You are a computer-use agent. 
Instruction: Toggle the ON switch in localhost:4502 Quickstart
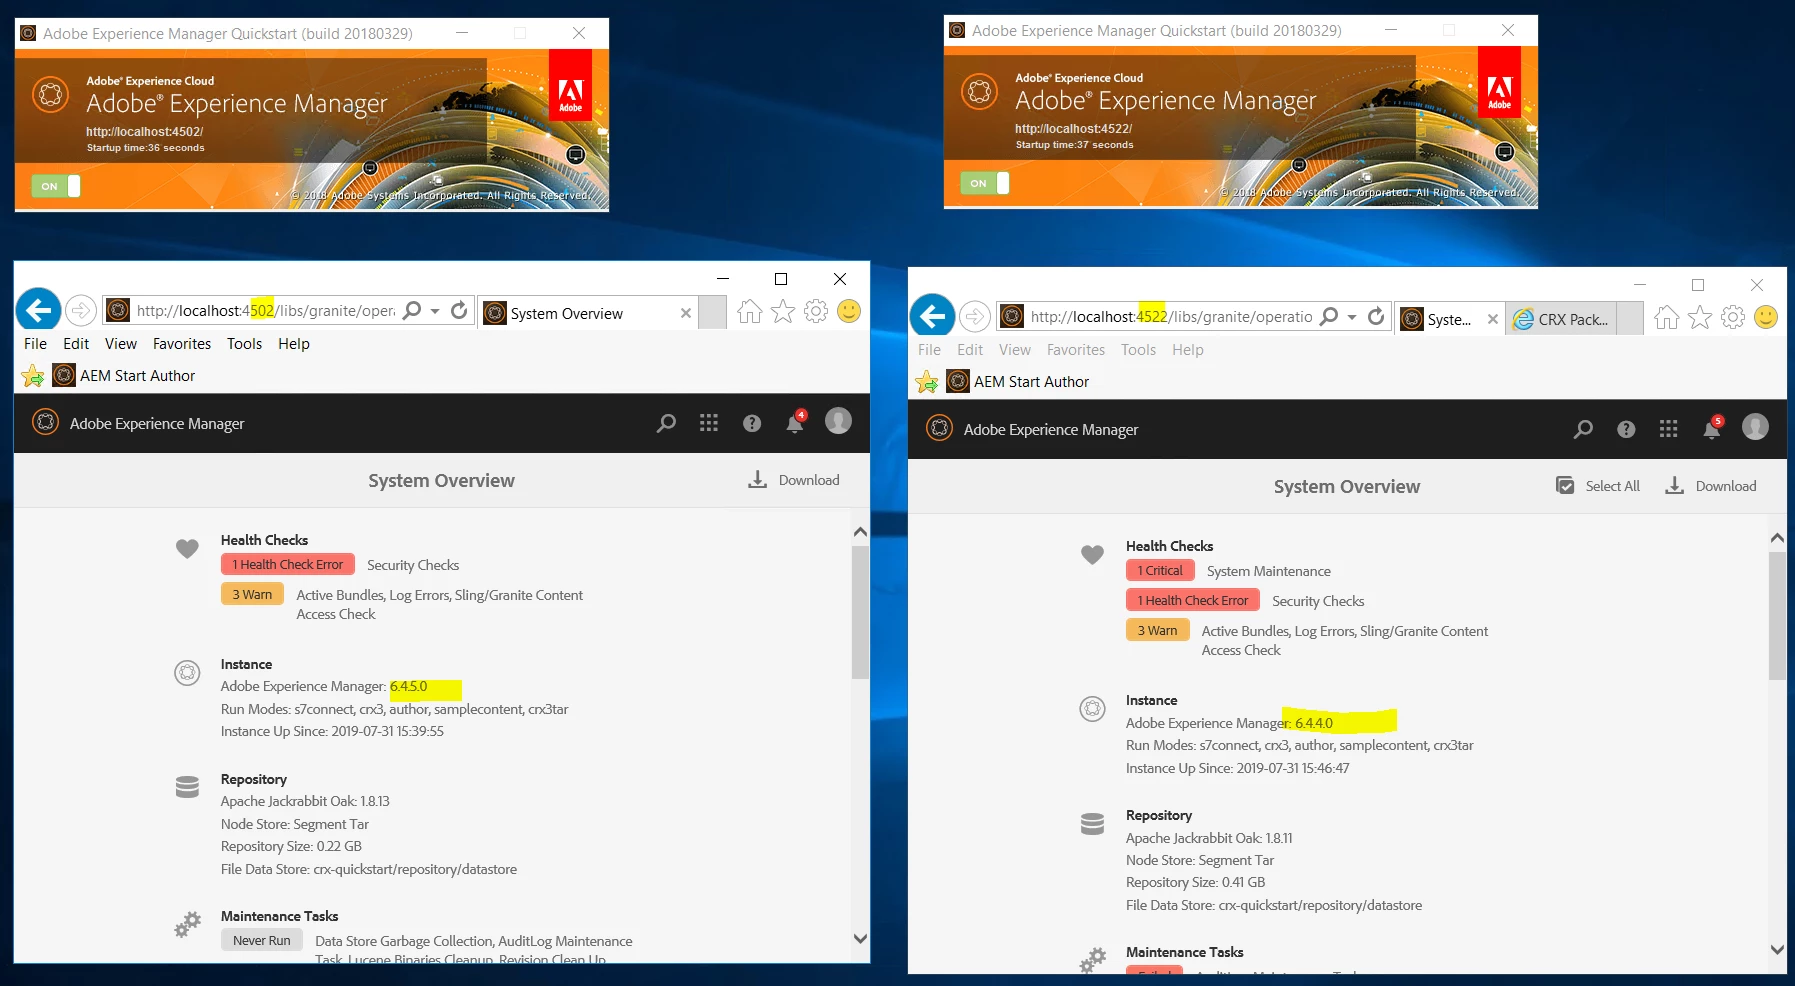coord(56,186)
